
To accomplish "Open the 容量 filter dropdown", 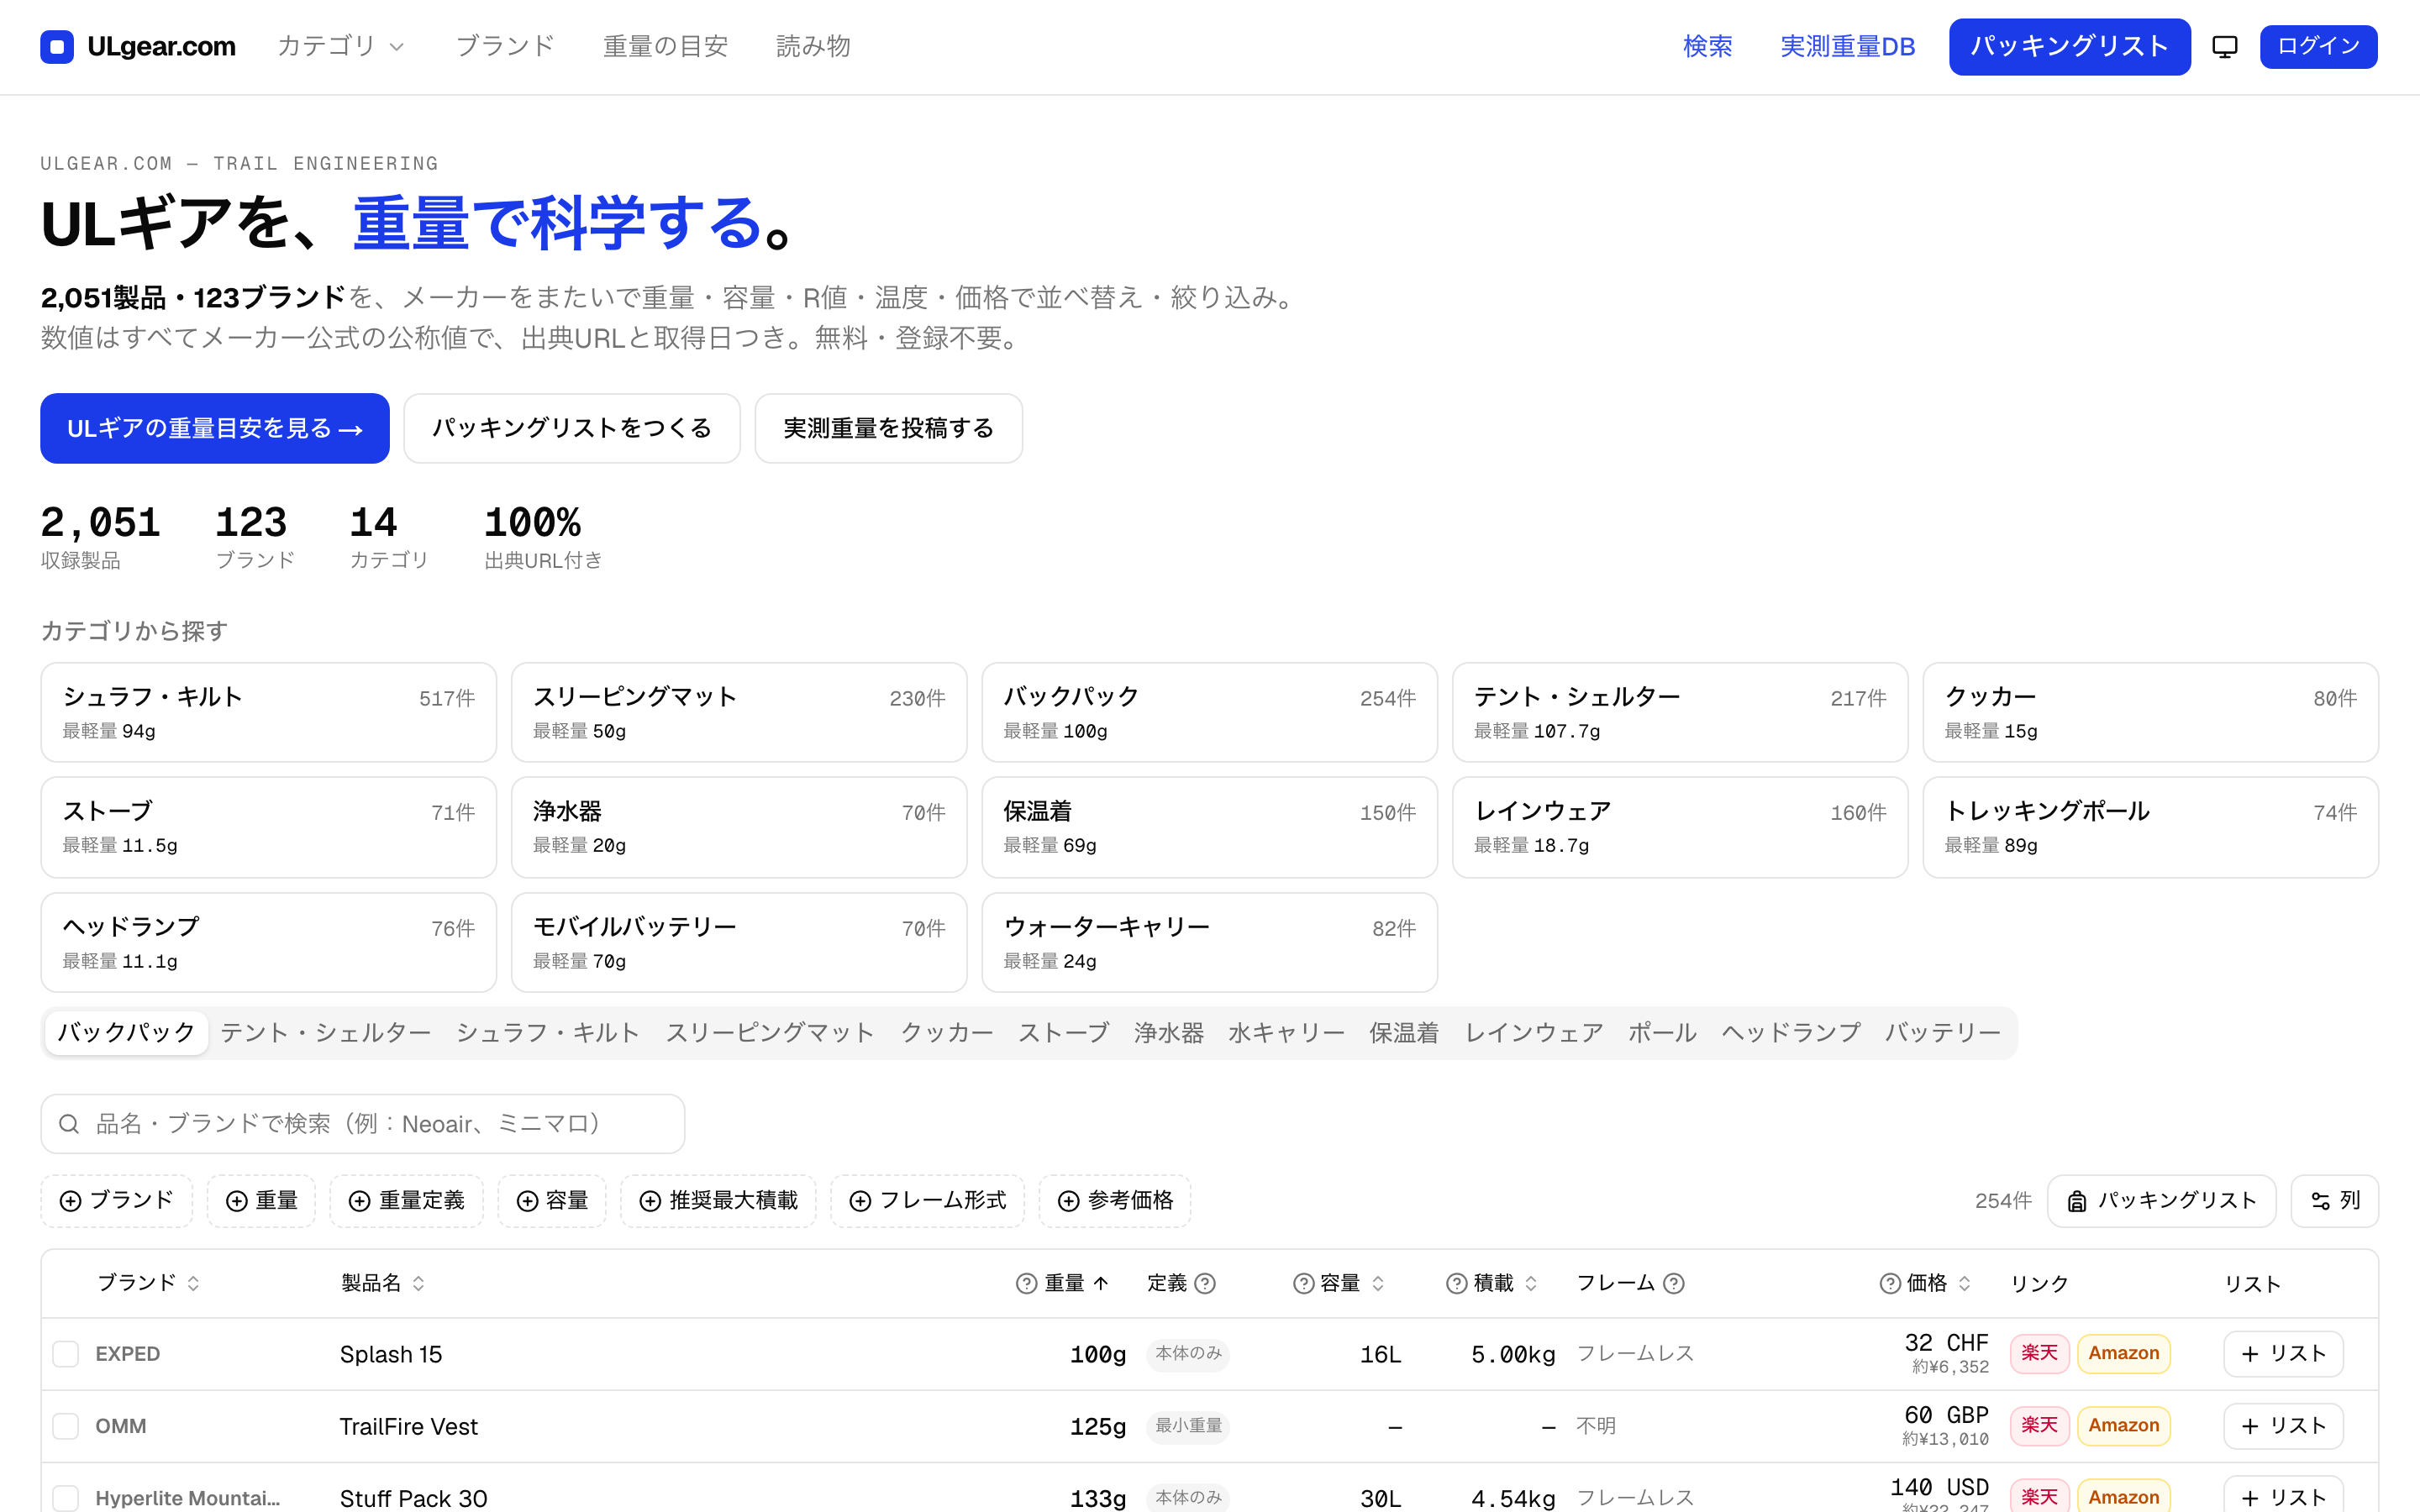I will (x=552, y=1201).
